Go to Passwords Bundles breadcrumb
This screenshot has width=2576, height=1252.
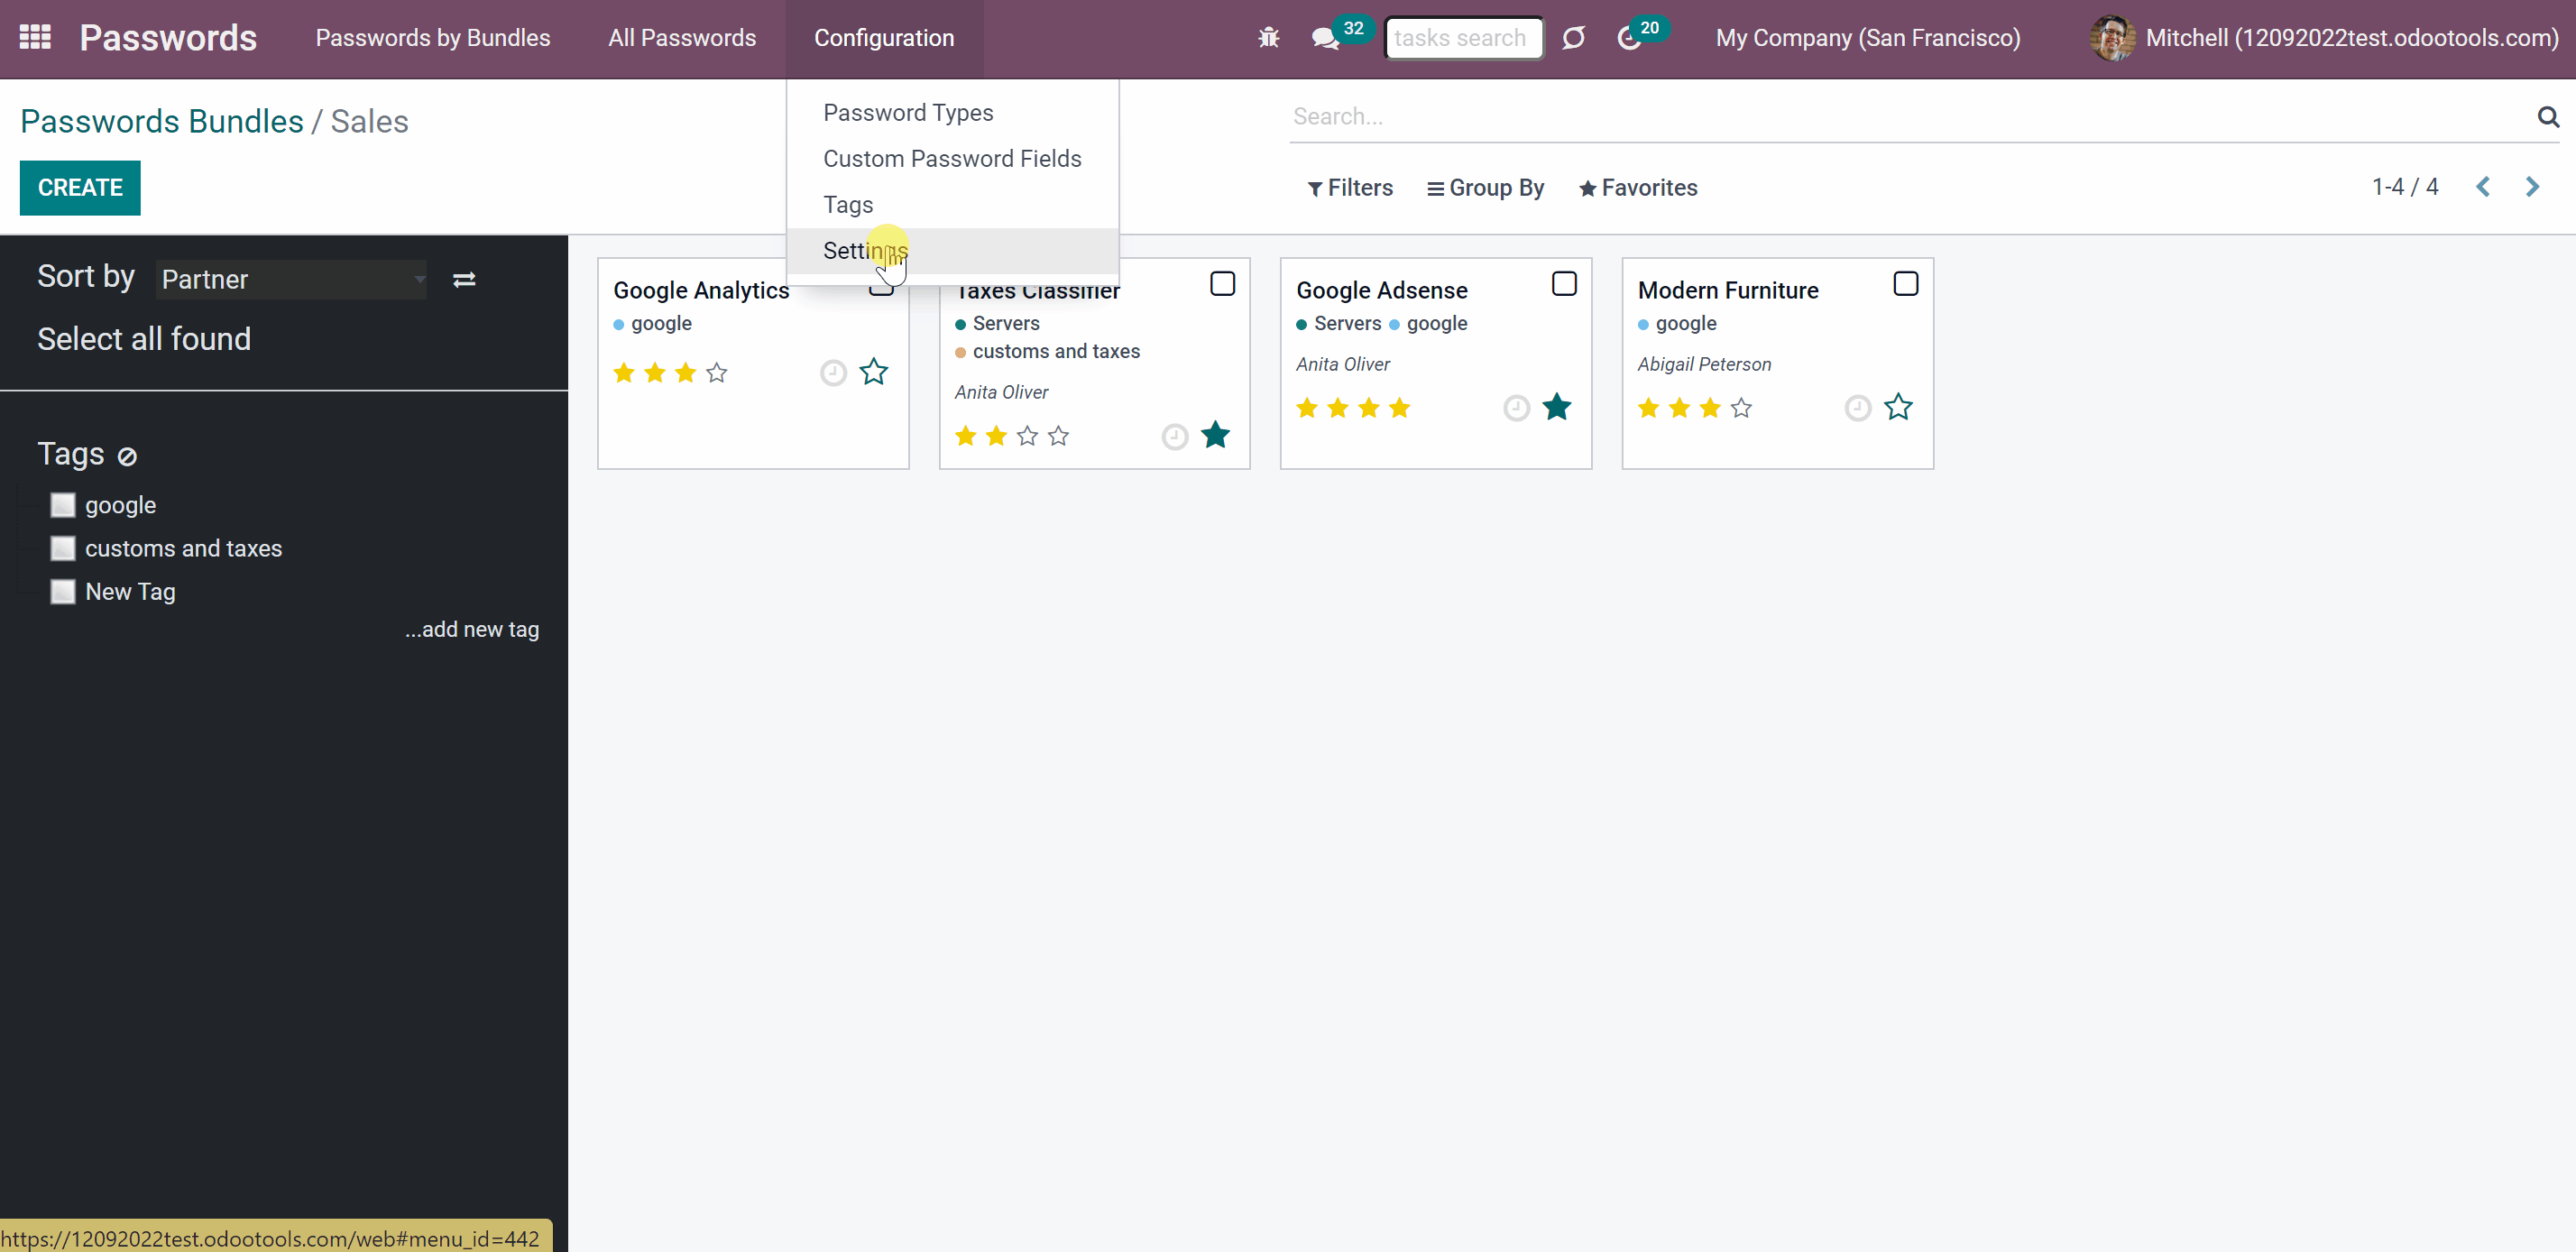pyautogui.click(x=162, y=121)
